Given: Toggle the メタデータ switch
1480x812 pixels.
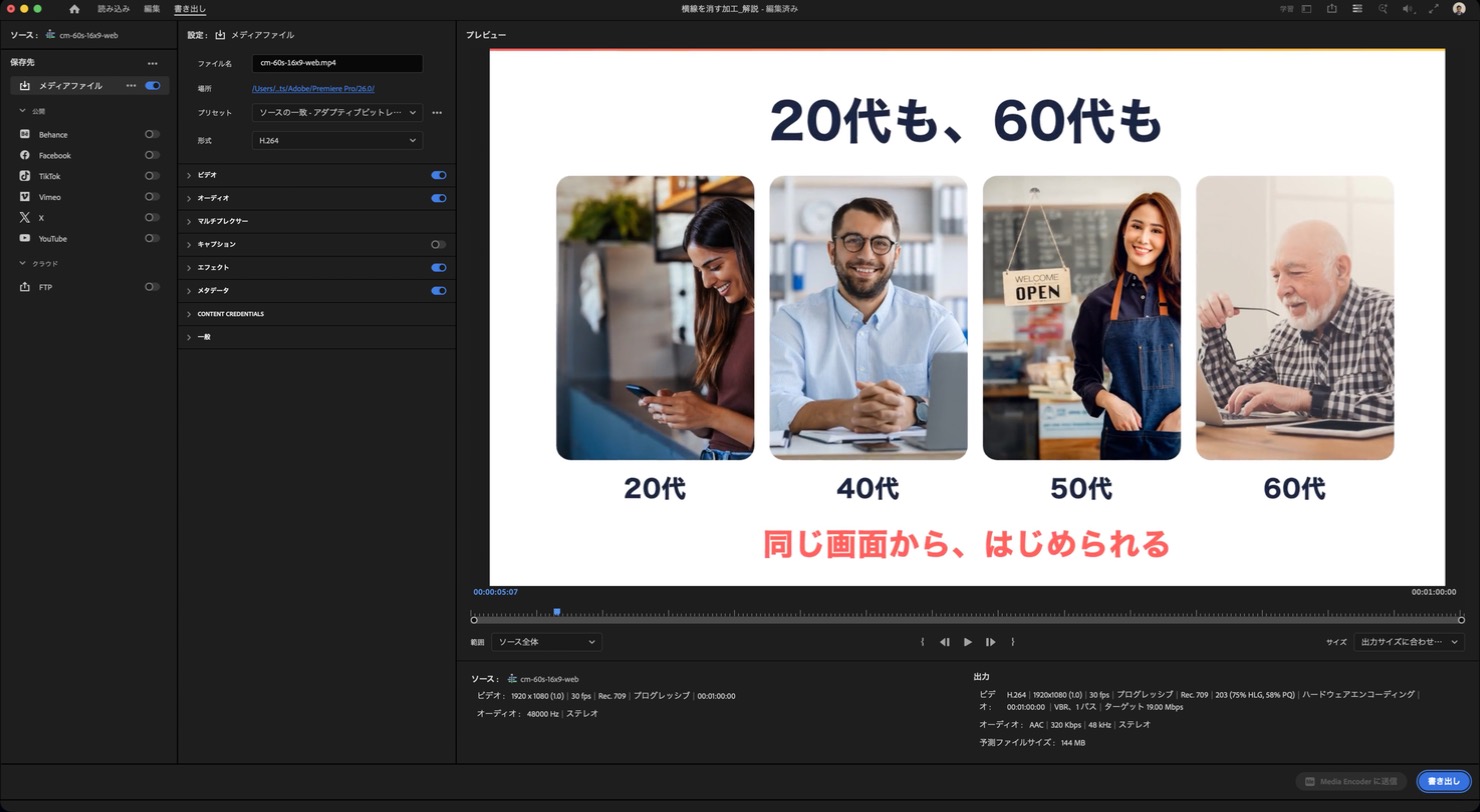Looking at the screenshot, I should point(438,291).
